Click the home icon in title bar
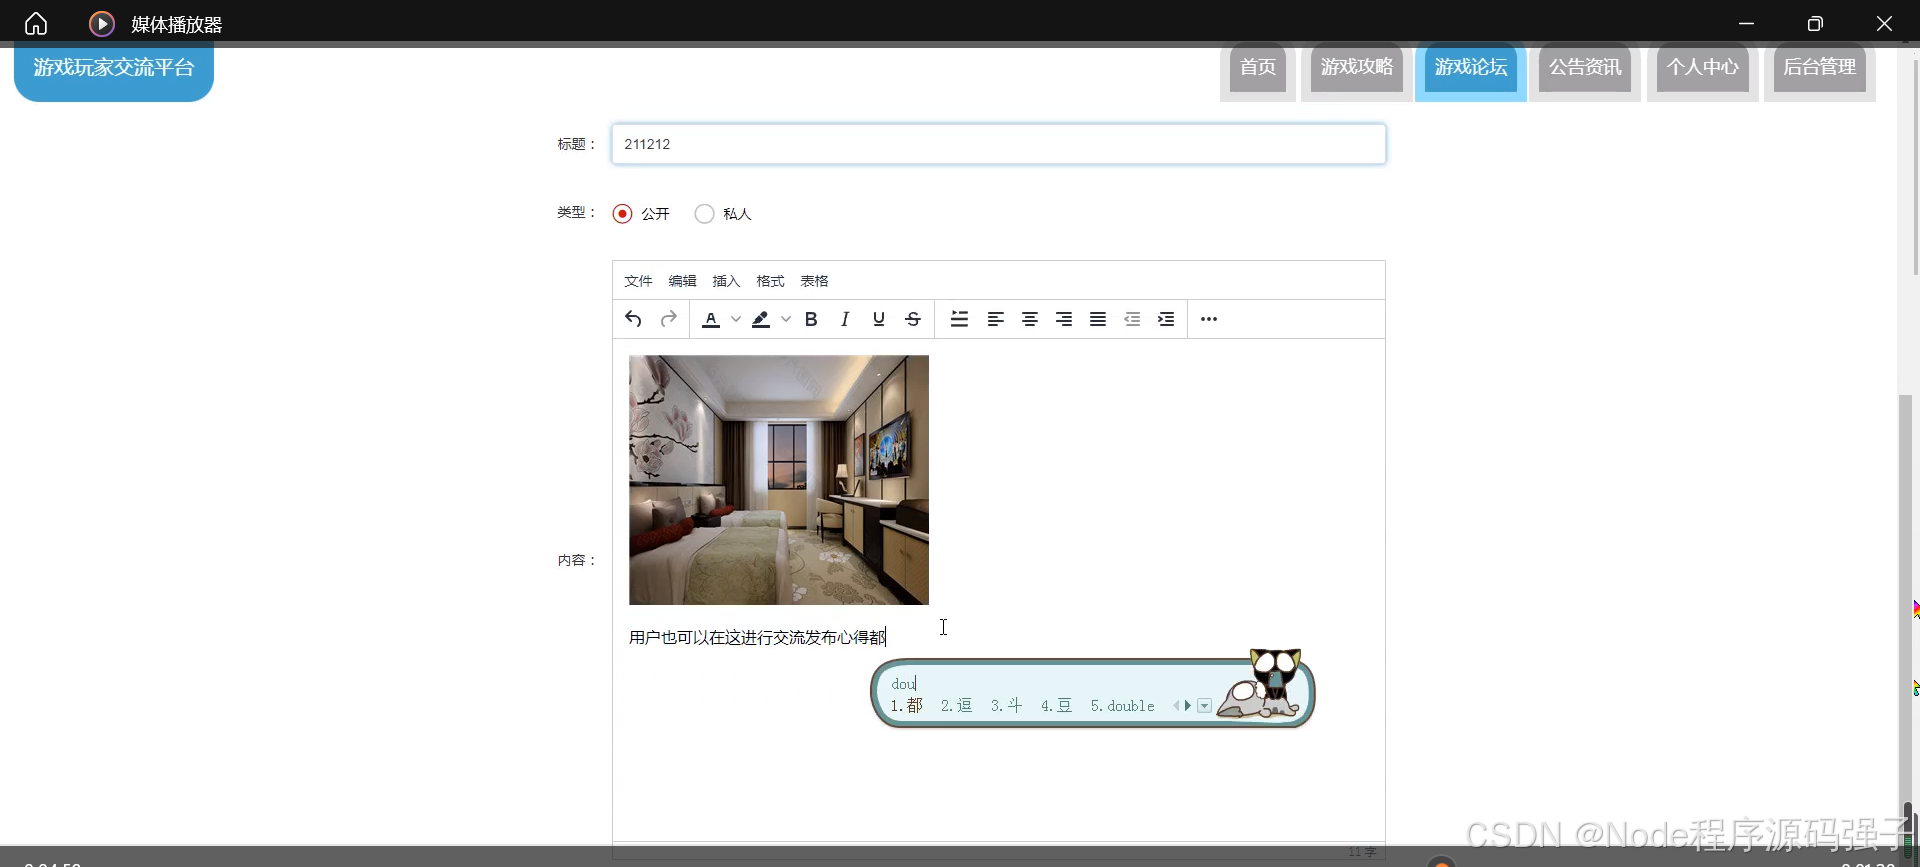The width and height of the screenshot is (1920, 867). (36, 23)
